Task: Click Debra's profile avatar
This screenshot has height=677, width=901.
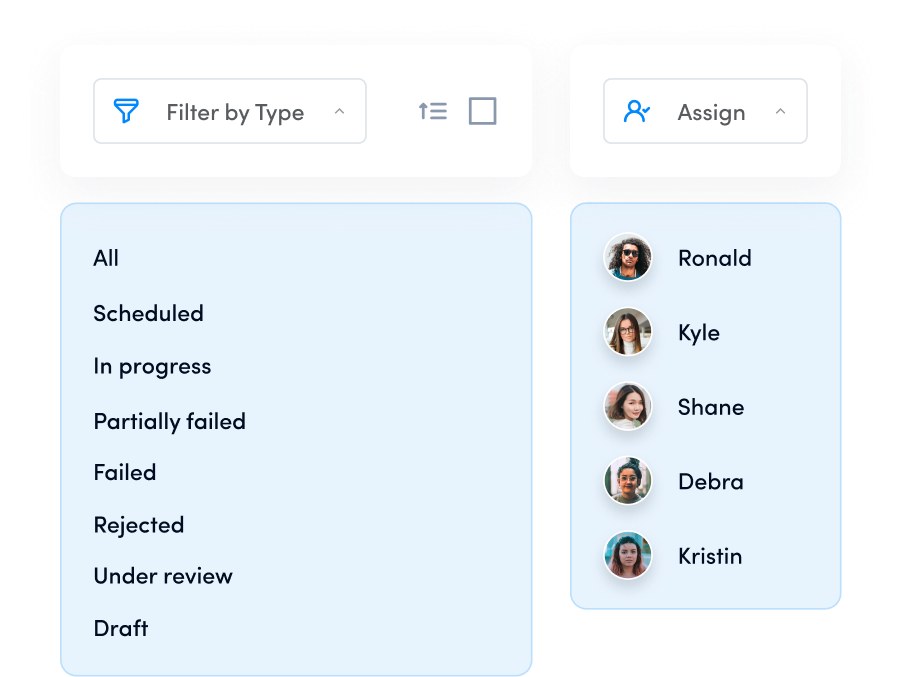Action: (x=627, y=481)
